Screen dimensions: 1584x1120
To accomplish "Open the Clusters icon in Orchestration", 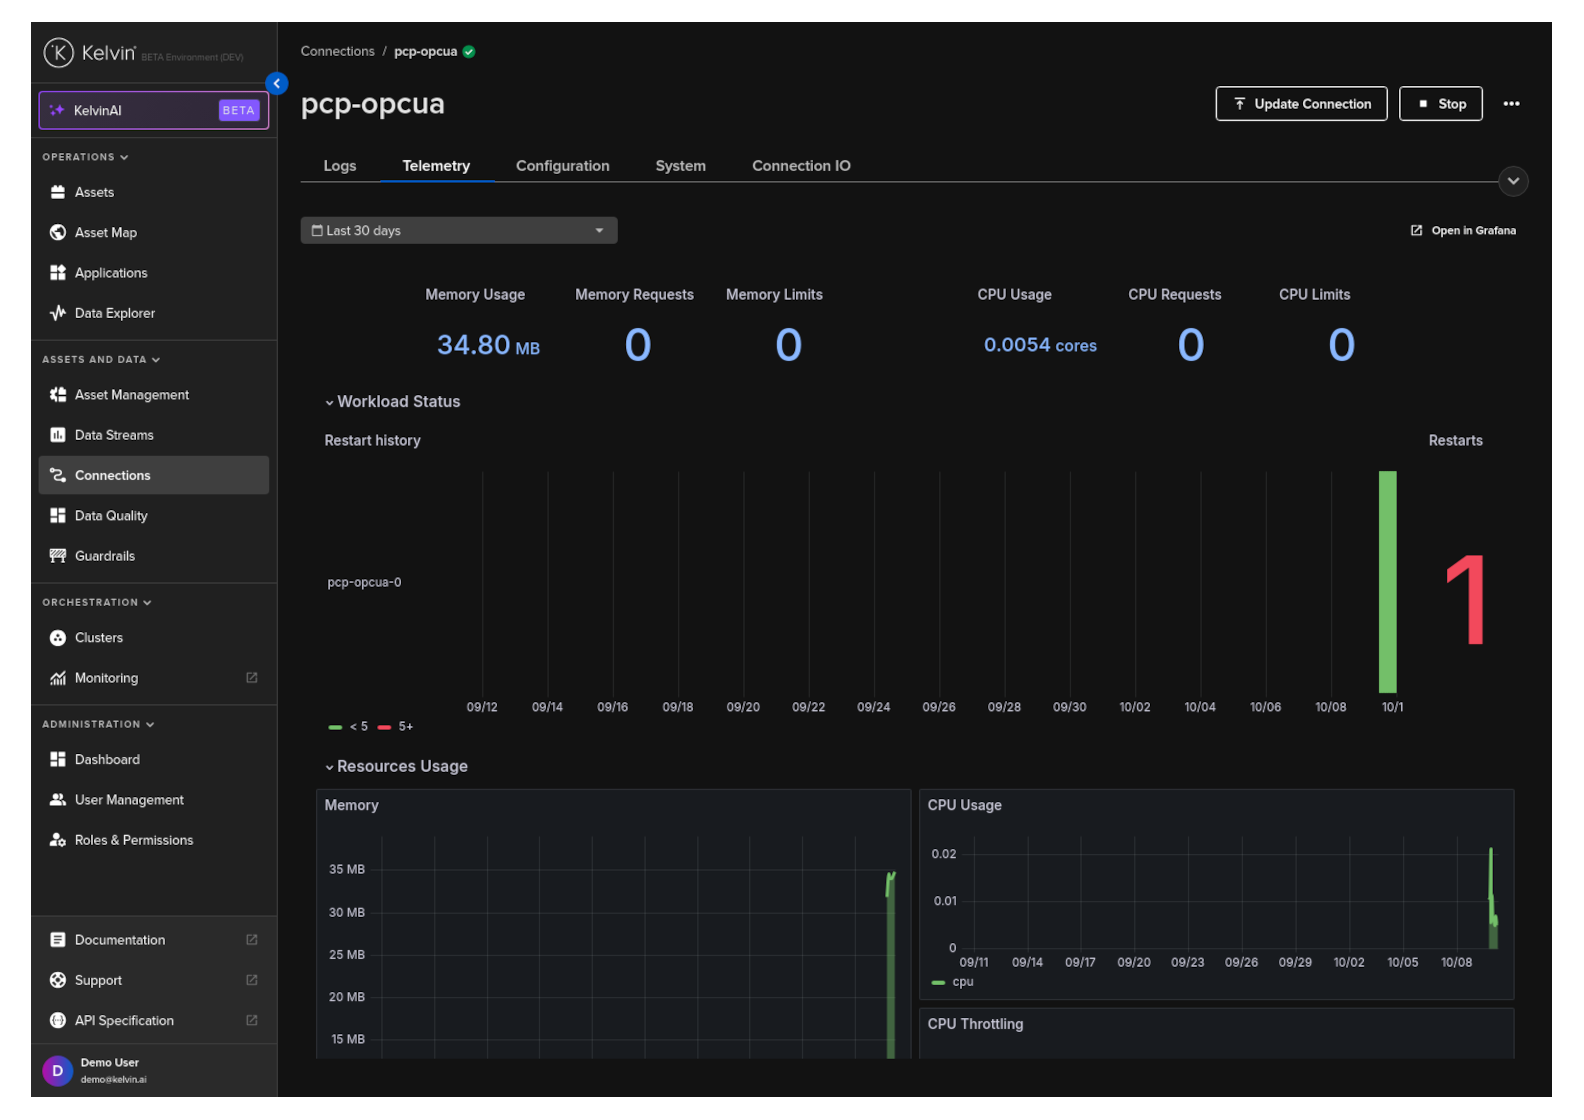I will [x=58, y=638].
